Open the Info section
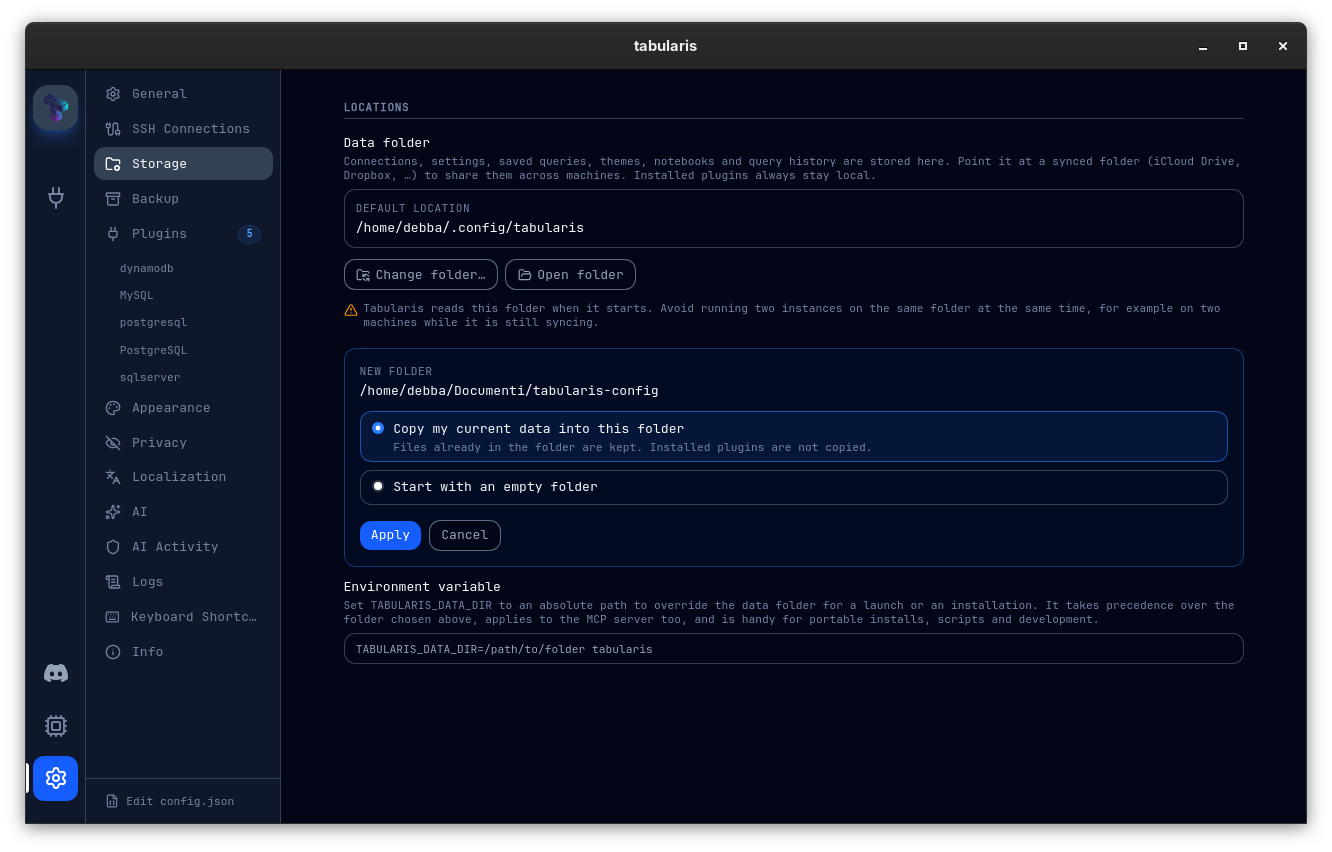 click(183, 652)
